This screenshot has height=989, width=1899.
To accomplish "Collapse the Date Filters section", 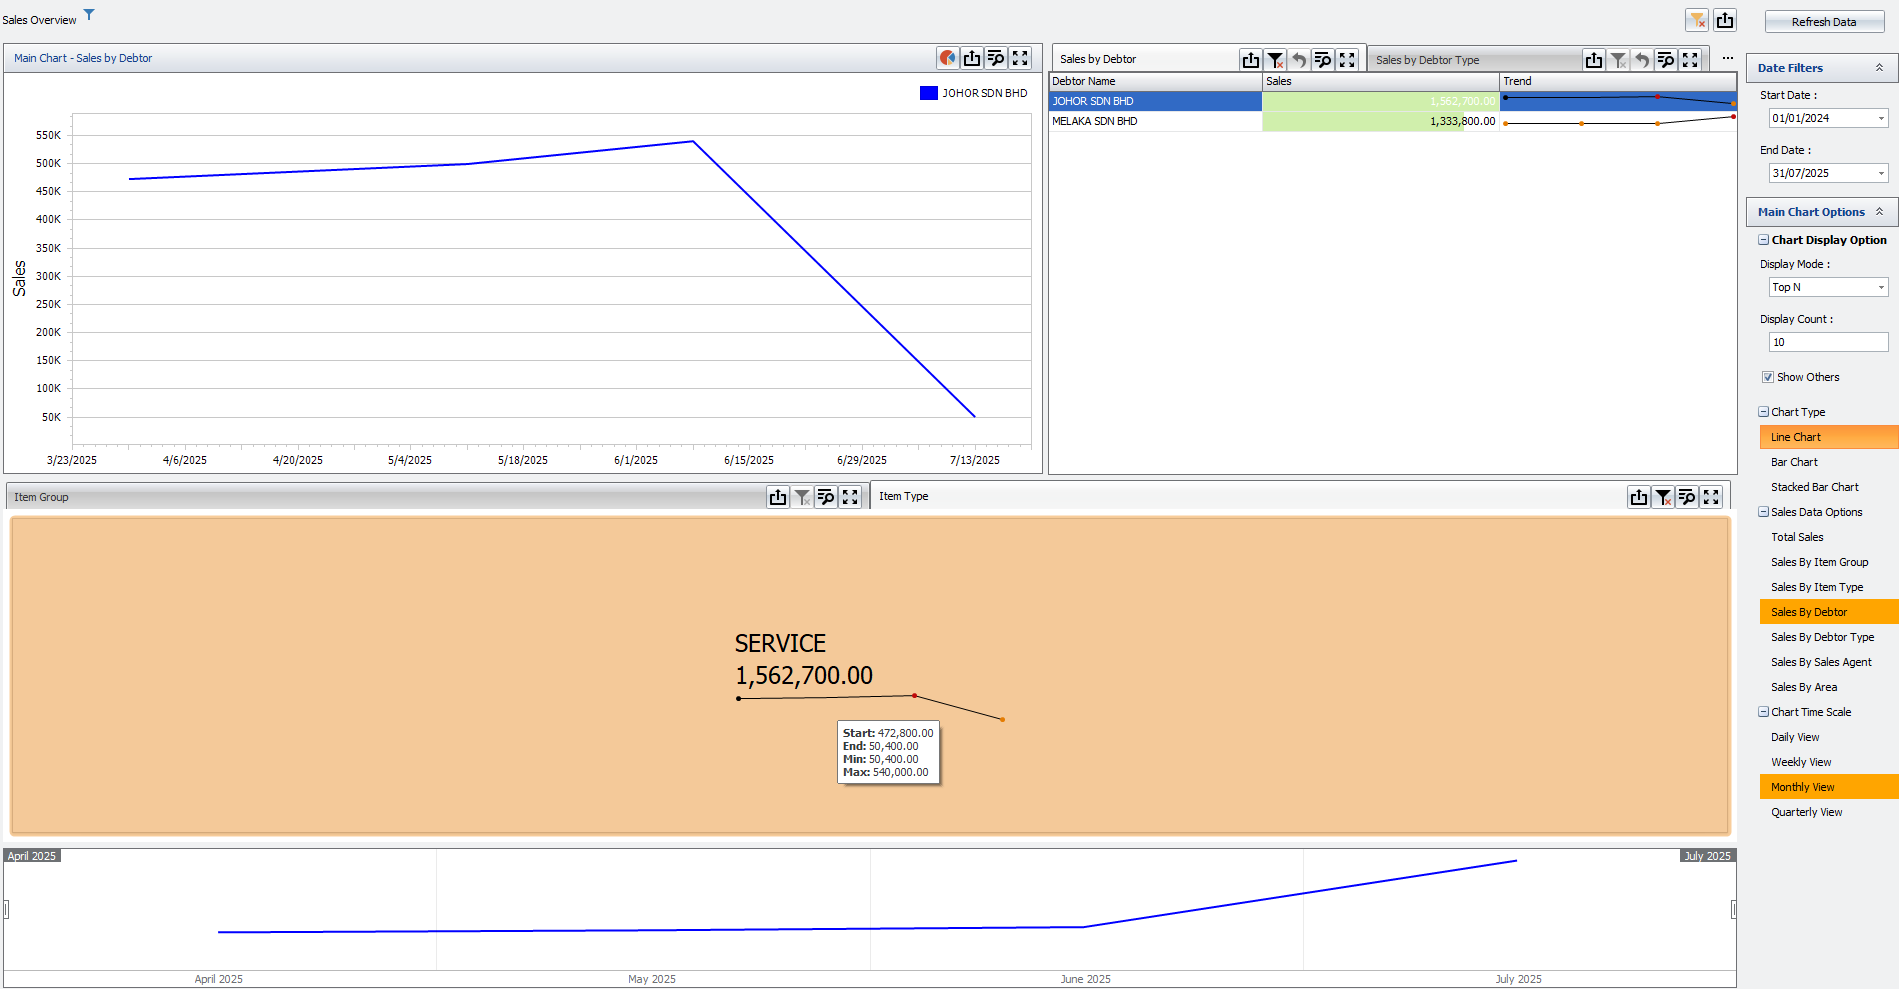I will 1879,68.
